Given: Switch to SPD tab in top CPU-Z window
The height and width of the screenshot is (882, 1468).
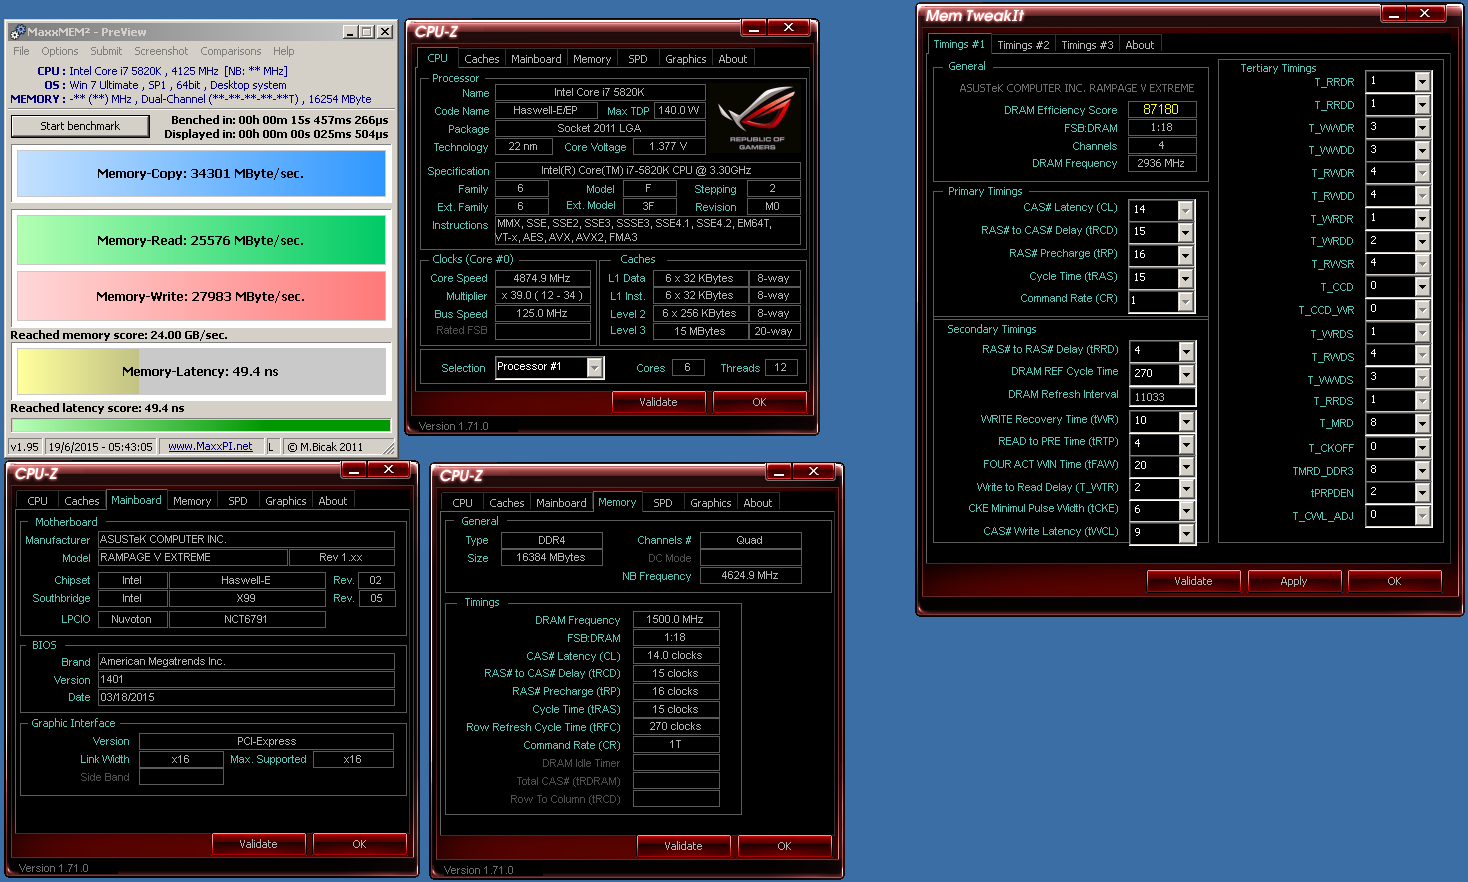Looking at the screenshot, I should click(x=638, y=59).
